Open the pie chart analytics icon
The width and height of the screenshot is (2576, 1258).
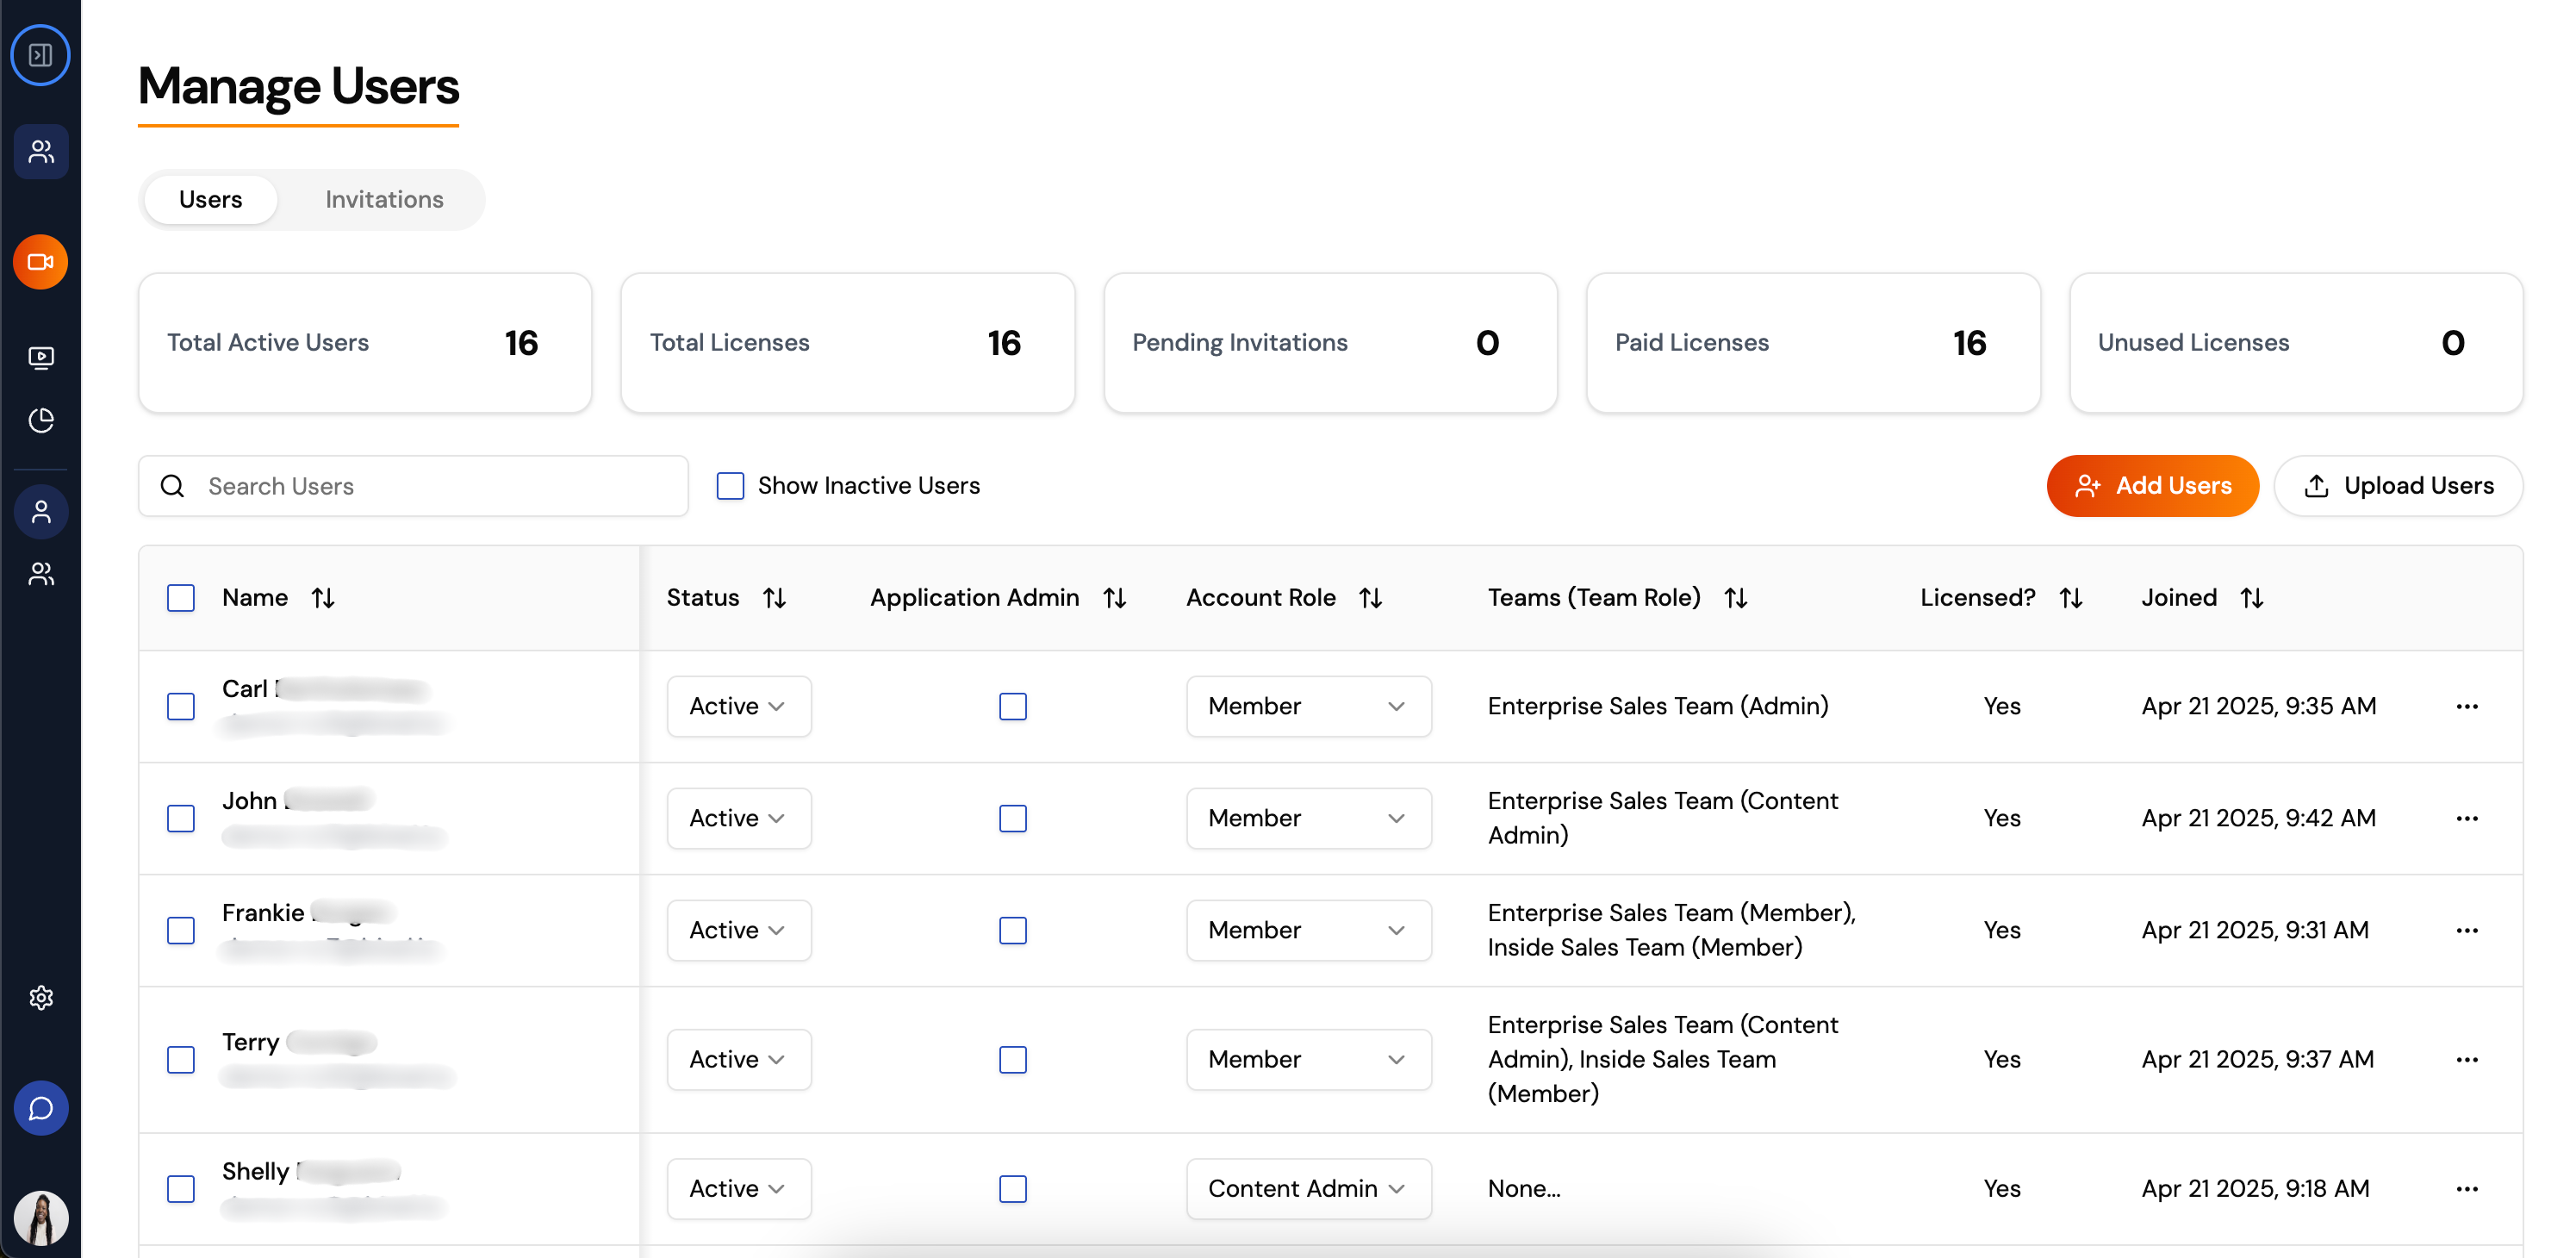(x=40, y=420)
